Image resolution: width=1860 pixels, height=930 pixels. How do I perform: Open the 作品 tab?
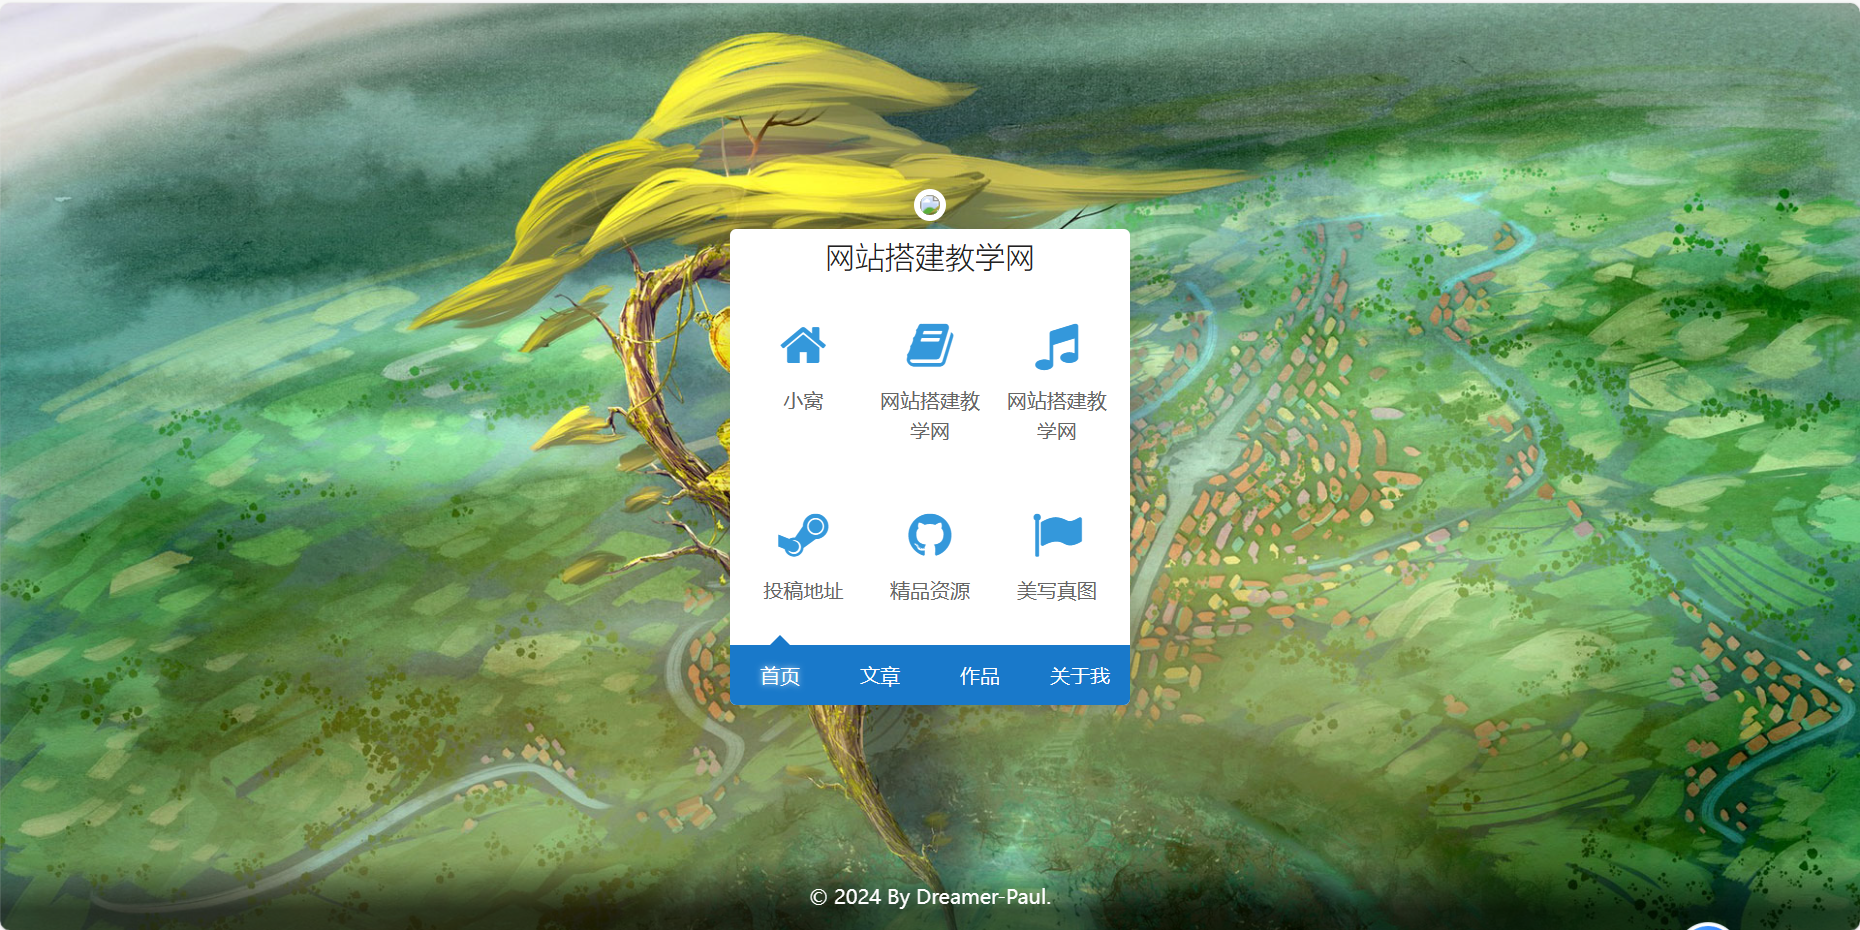[980, 676]
